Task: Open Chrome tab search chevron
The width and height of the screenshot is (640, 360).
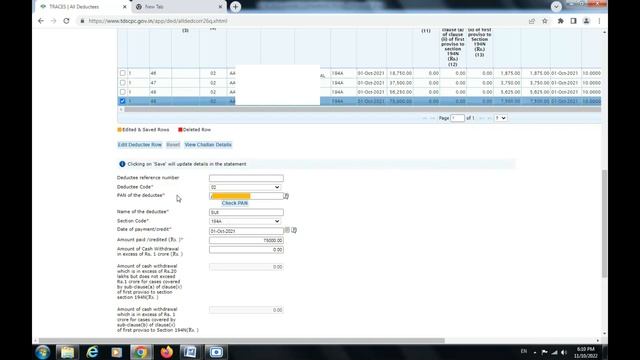Action: (x=556, y=7)
